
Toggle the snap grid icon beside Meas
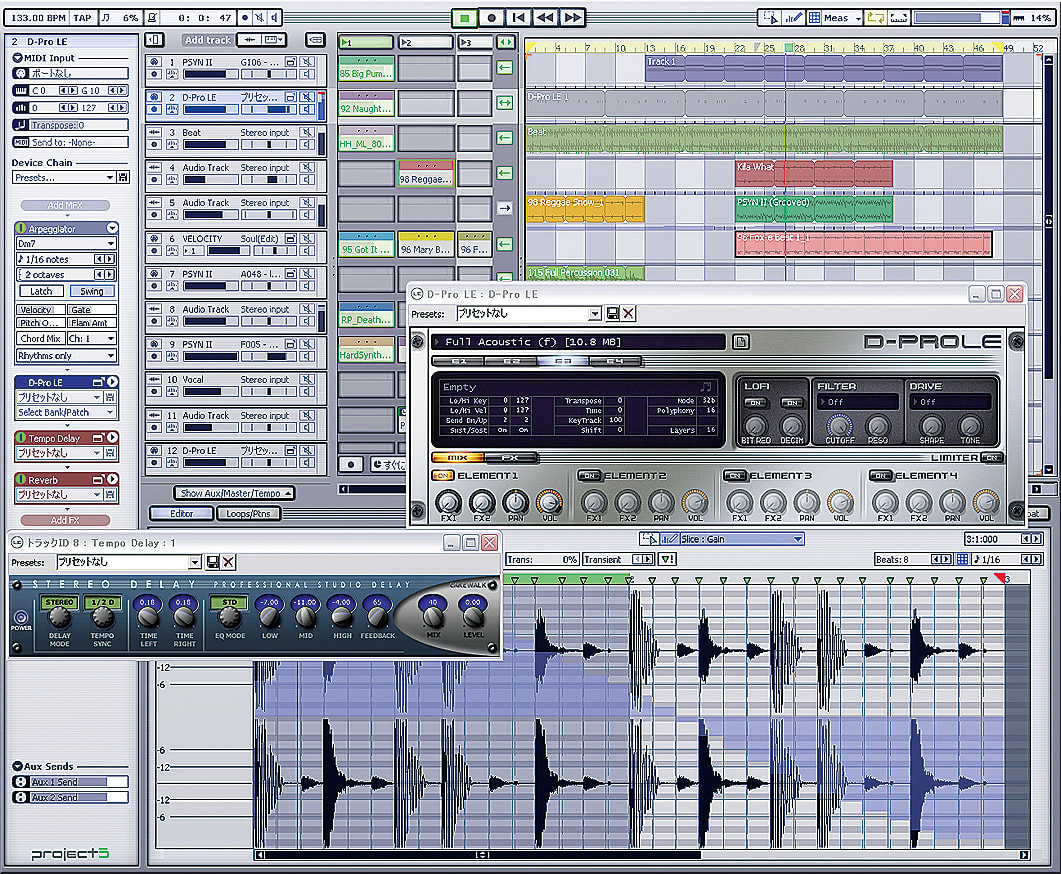[814, 18]
